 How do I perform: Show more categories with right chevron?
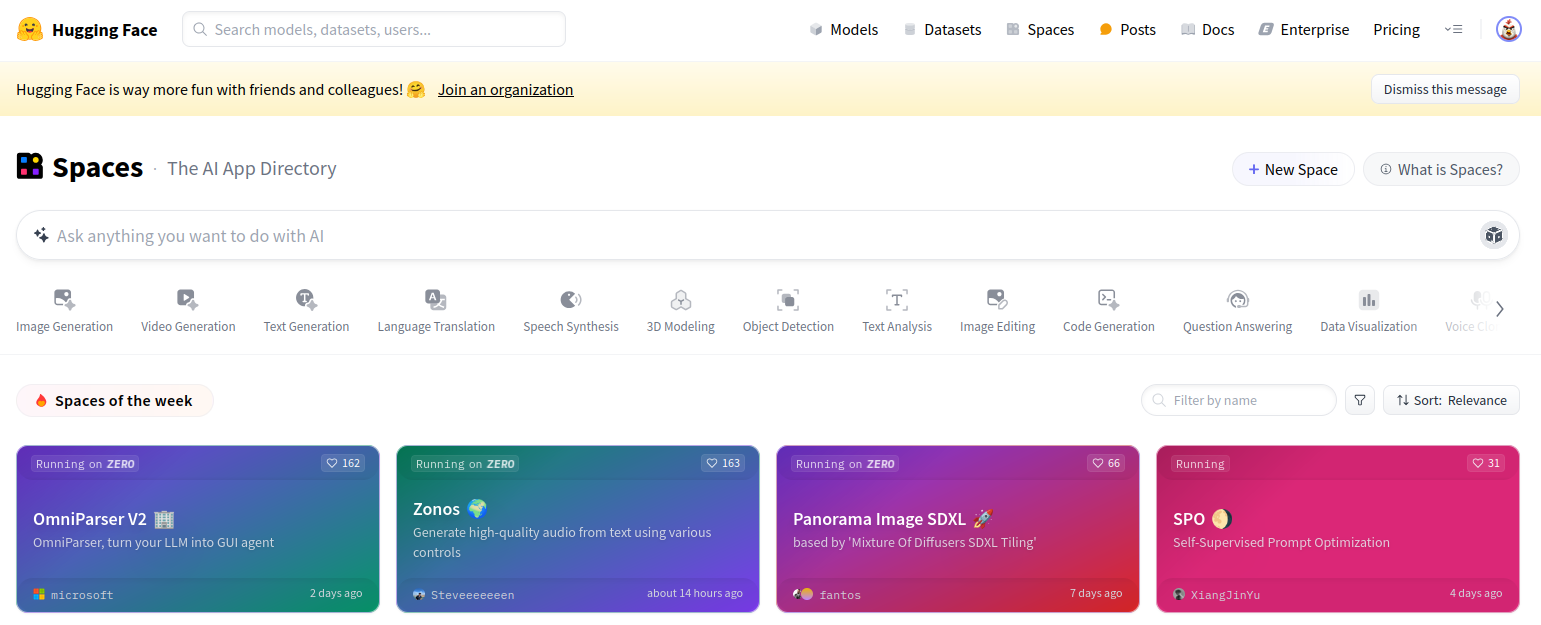click(1499, 309)
